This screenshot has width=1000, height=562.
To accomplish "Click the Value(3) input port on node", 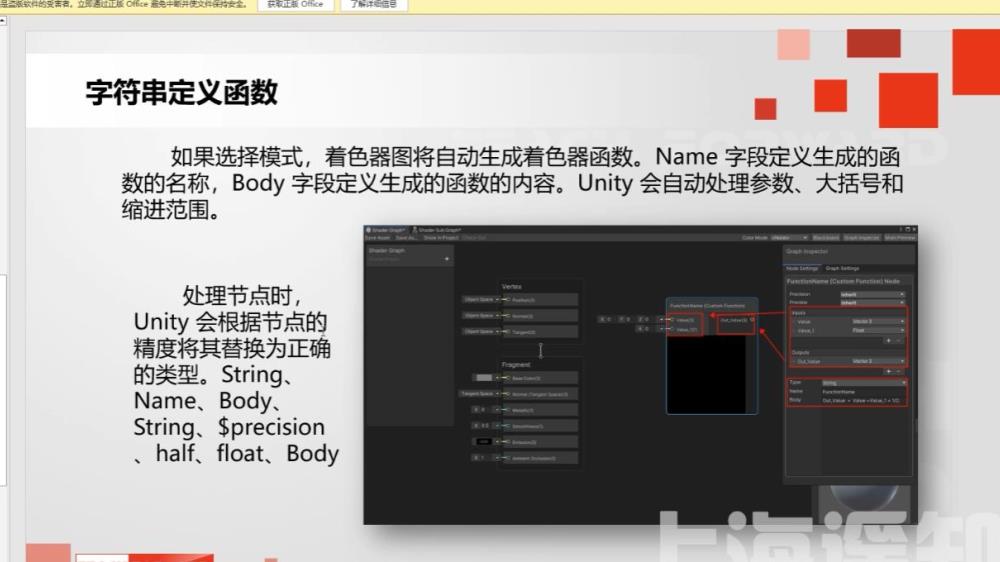I will [x=670, y=320].
